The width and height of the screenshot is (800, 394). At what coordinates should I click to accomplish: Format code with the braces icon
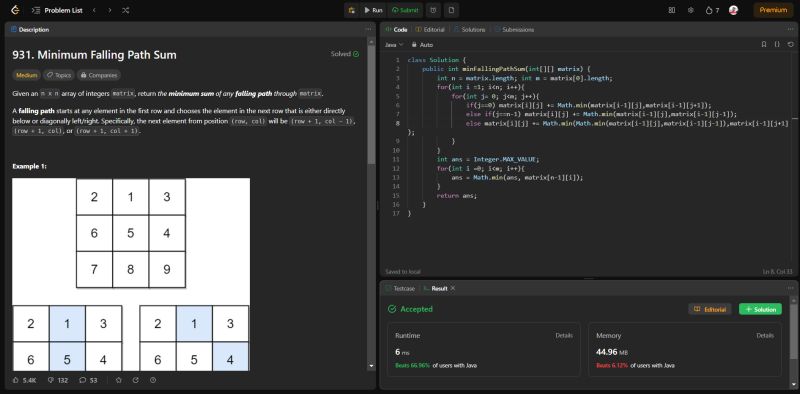click(x=777, y=44)
